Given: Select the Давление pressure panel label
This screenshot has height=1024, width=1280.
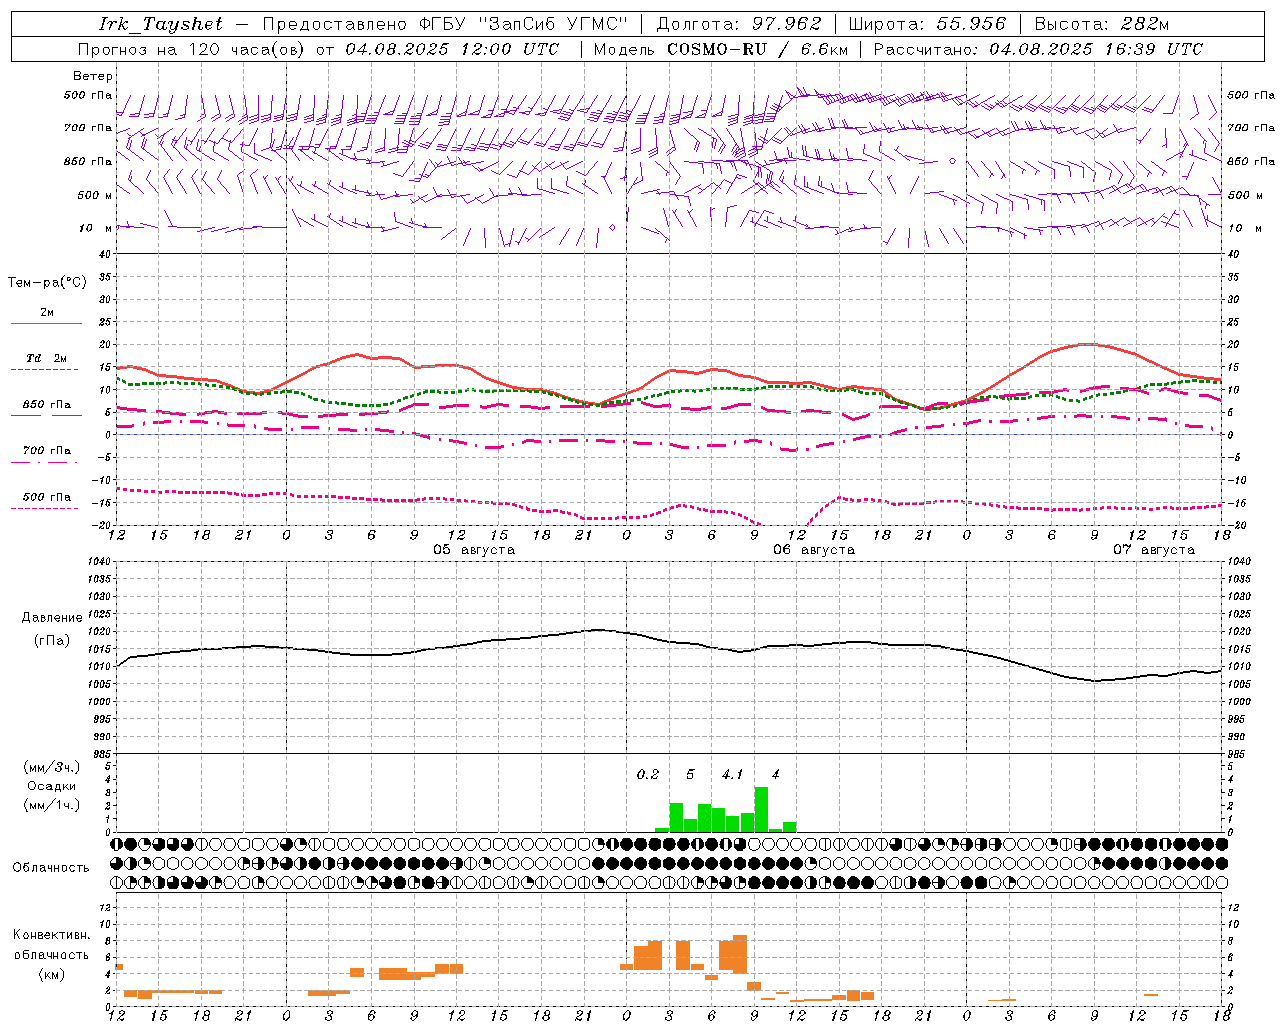Looking at the screenshot, I should 52,618.
